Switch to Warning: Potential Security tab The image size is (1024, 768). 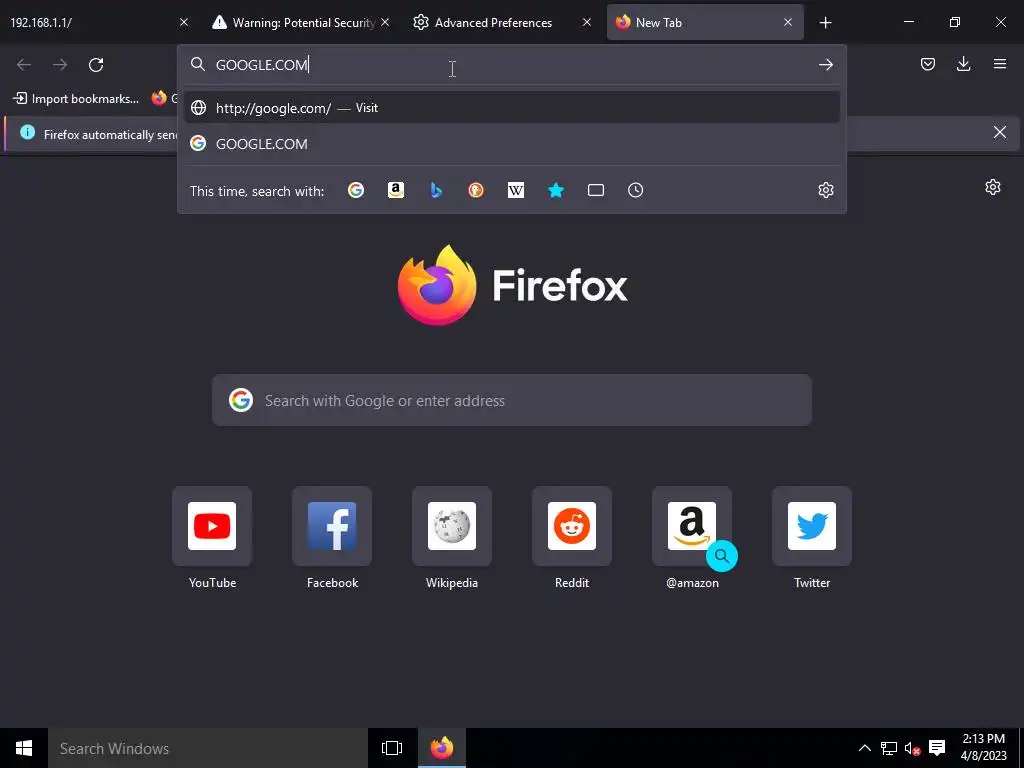tap(302, 22)
